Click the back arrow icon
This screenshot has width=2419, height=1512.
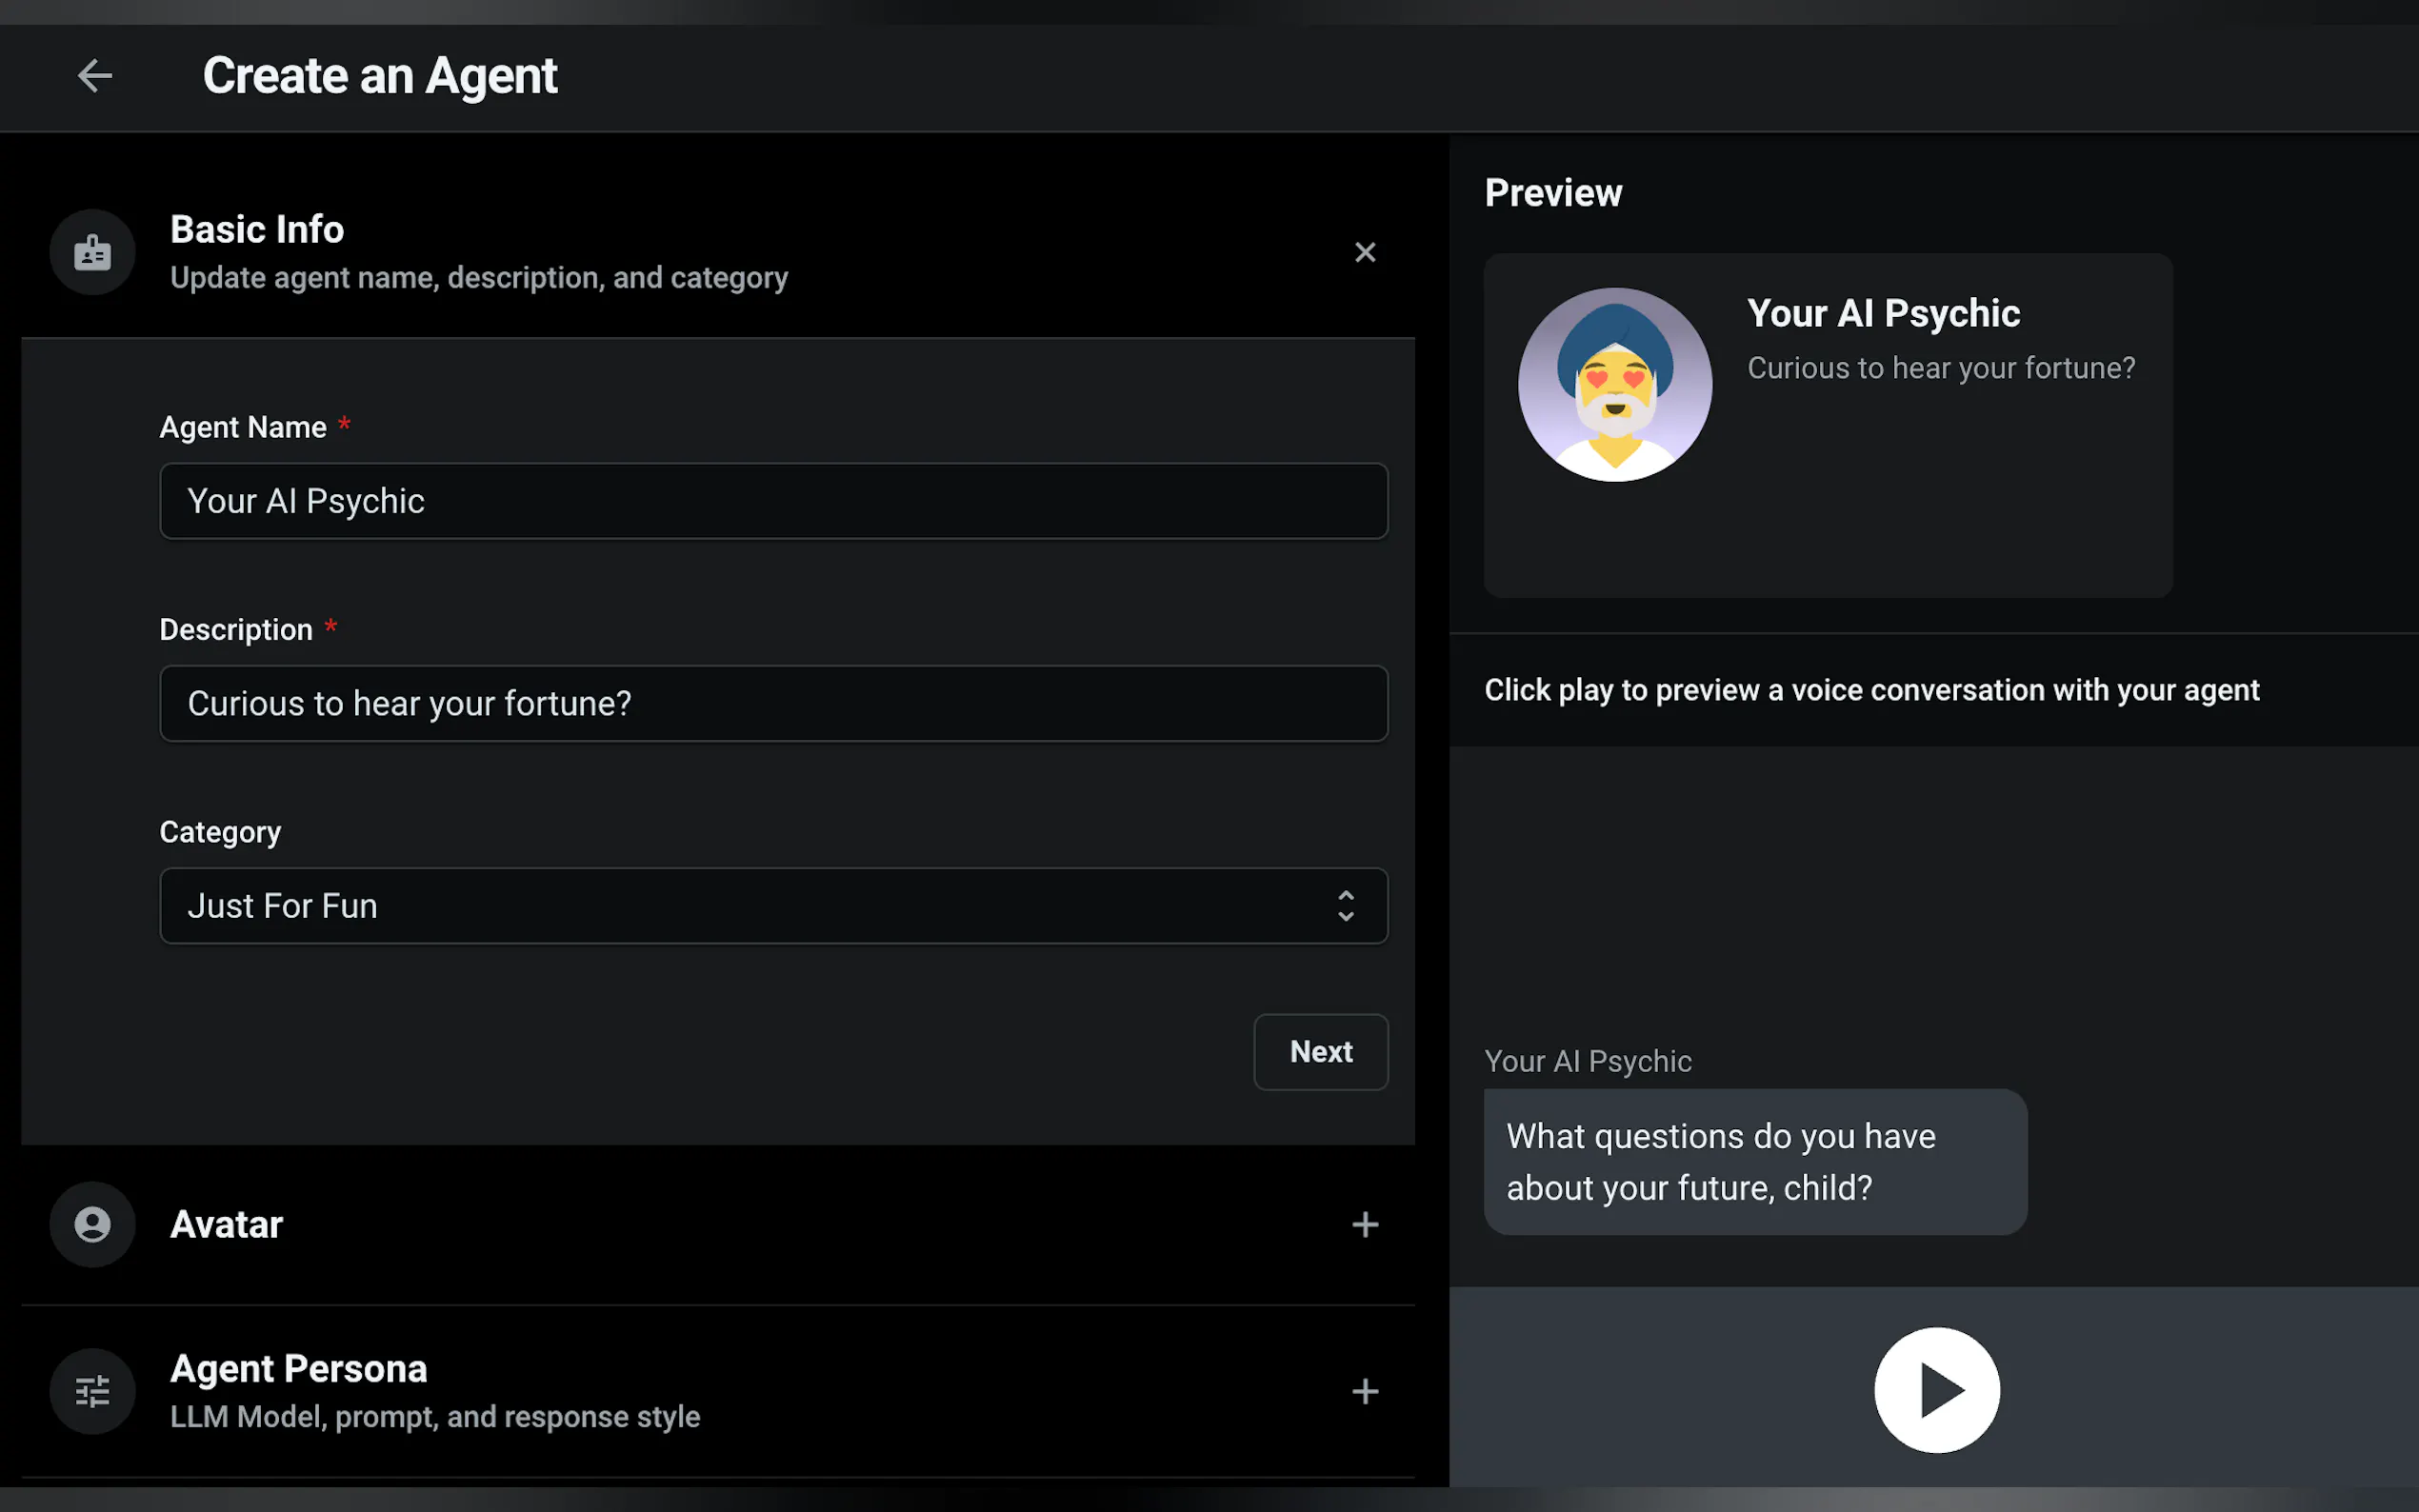(95, 76)
